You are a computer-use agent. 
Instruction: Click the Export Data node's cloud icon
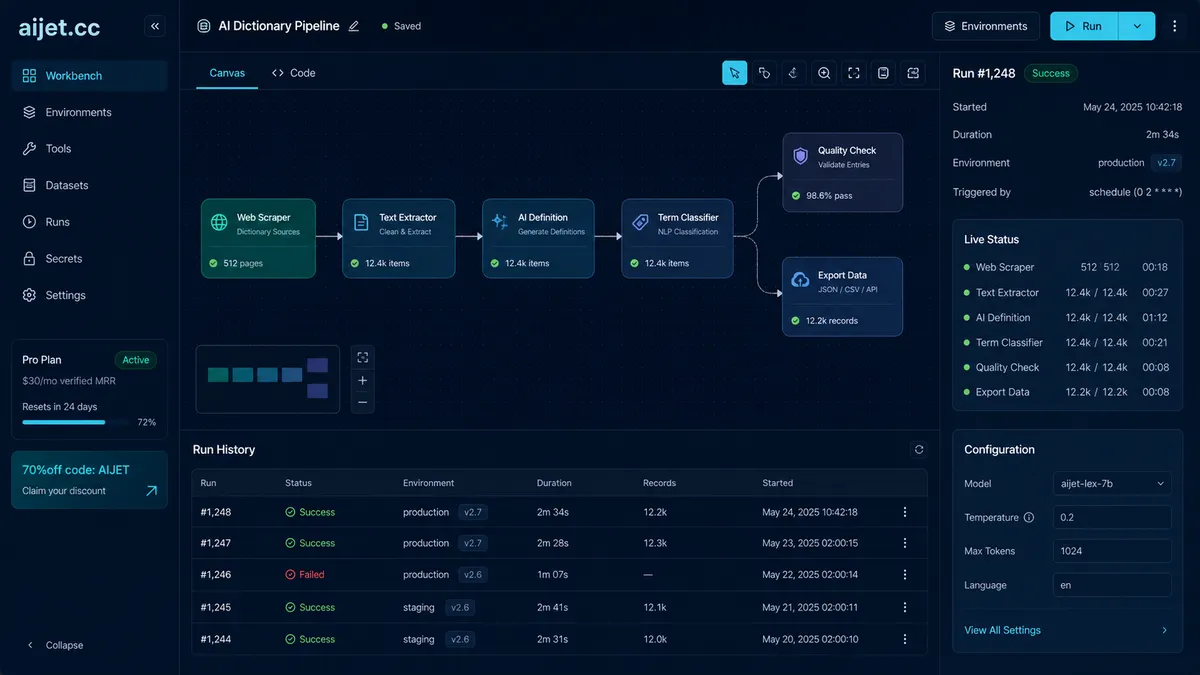click(x=800, y=281)
